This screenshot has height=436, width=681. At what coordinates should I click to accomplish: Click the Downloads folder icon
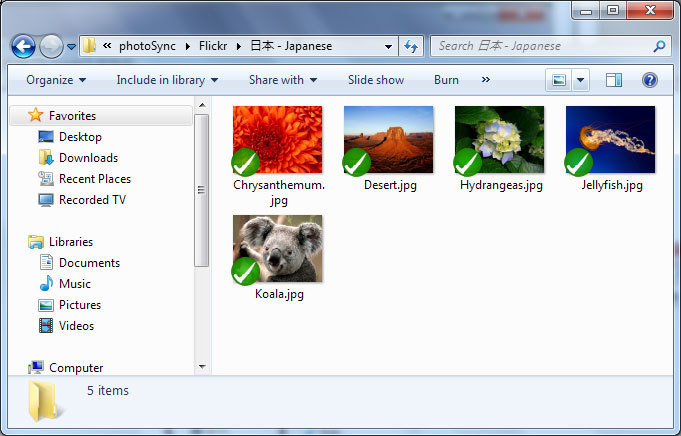tap(46, 157)
